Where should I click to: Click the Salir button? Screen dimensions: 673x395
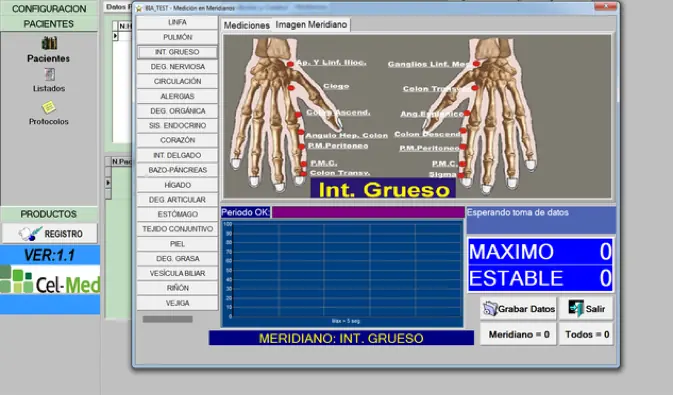click(x=586, y=309)
